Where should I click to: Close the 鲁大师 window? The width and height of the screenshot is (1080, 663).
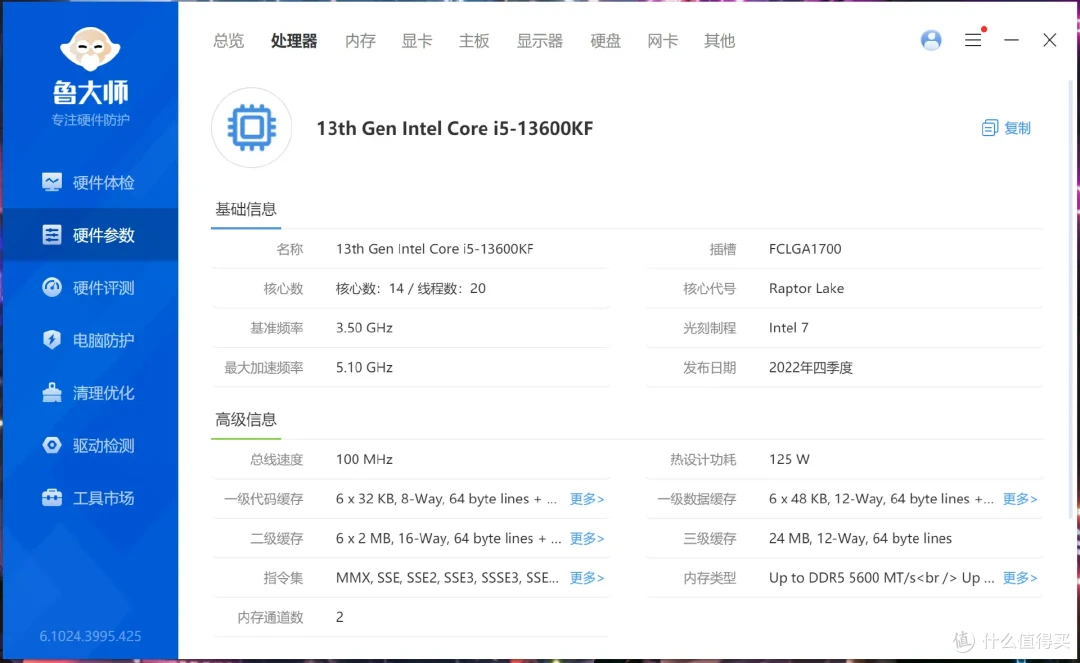[1049, 40]
